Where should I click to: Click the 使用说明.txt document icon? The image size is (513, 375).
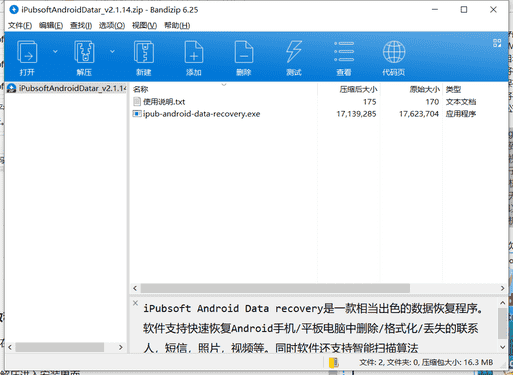[x=137, y=102]
